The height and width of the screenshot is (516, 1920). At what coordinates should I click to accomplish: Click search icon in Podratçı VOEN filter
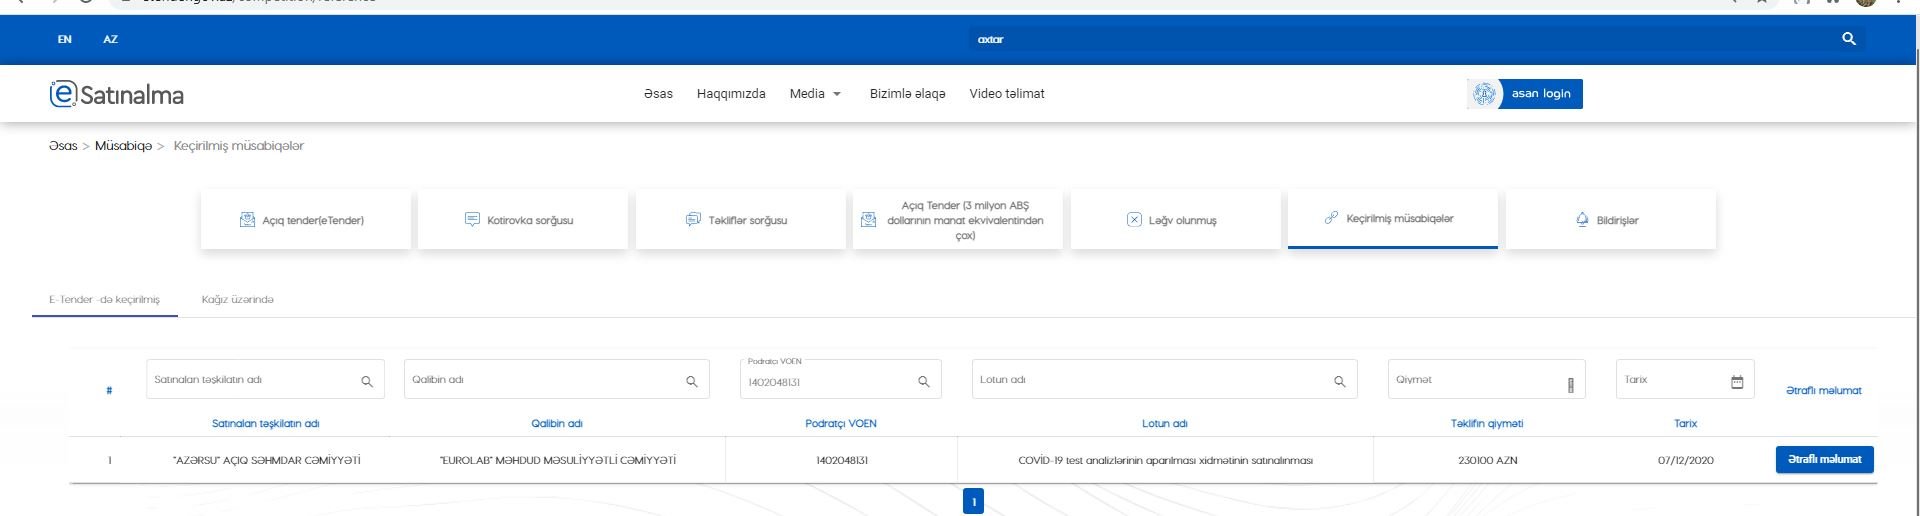[x=923, y=381]
